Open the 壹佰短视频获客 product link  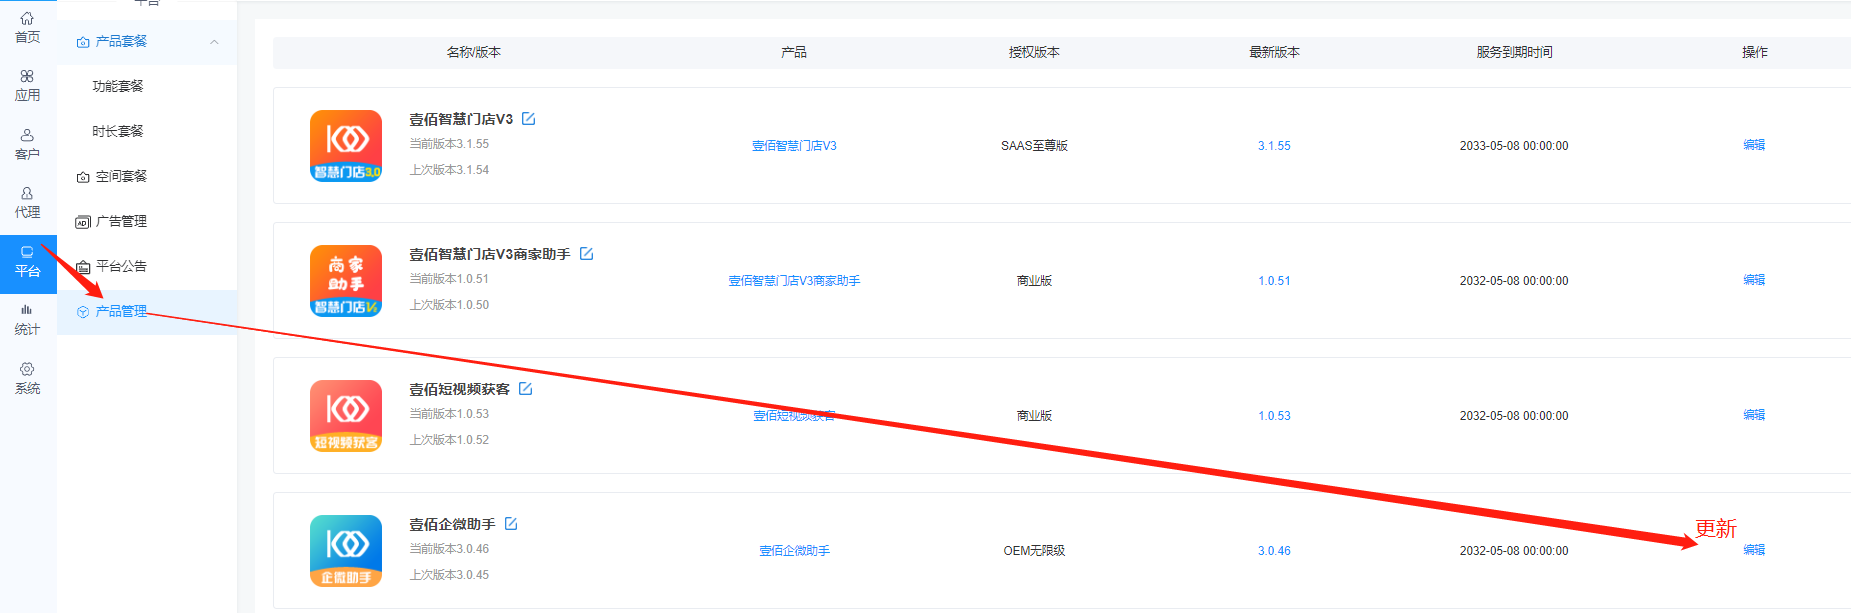tap(794, 416)
